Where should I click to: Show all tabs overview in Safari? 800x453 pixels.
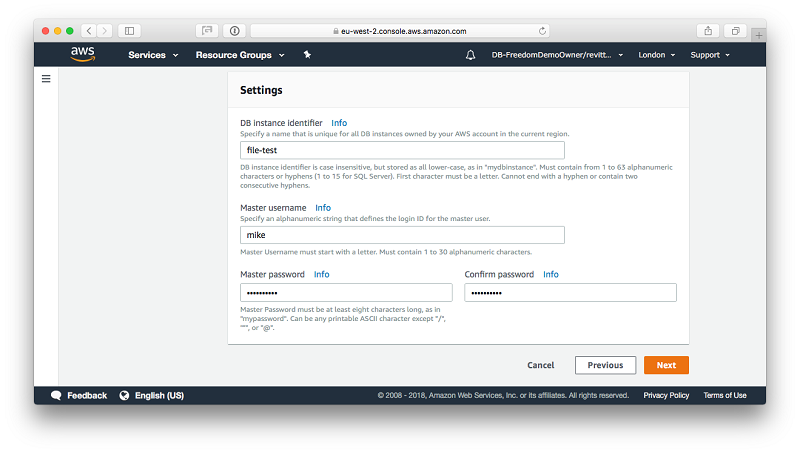(x=735, y=31)
